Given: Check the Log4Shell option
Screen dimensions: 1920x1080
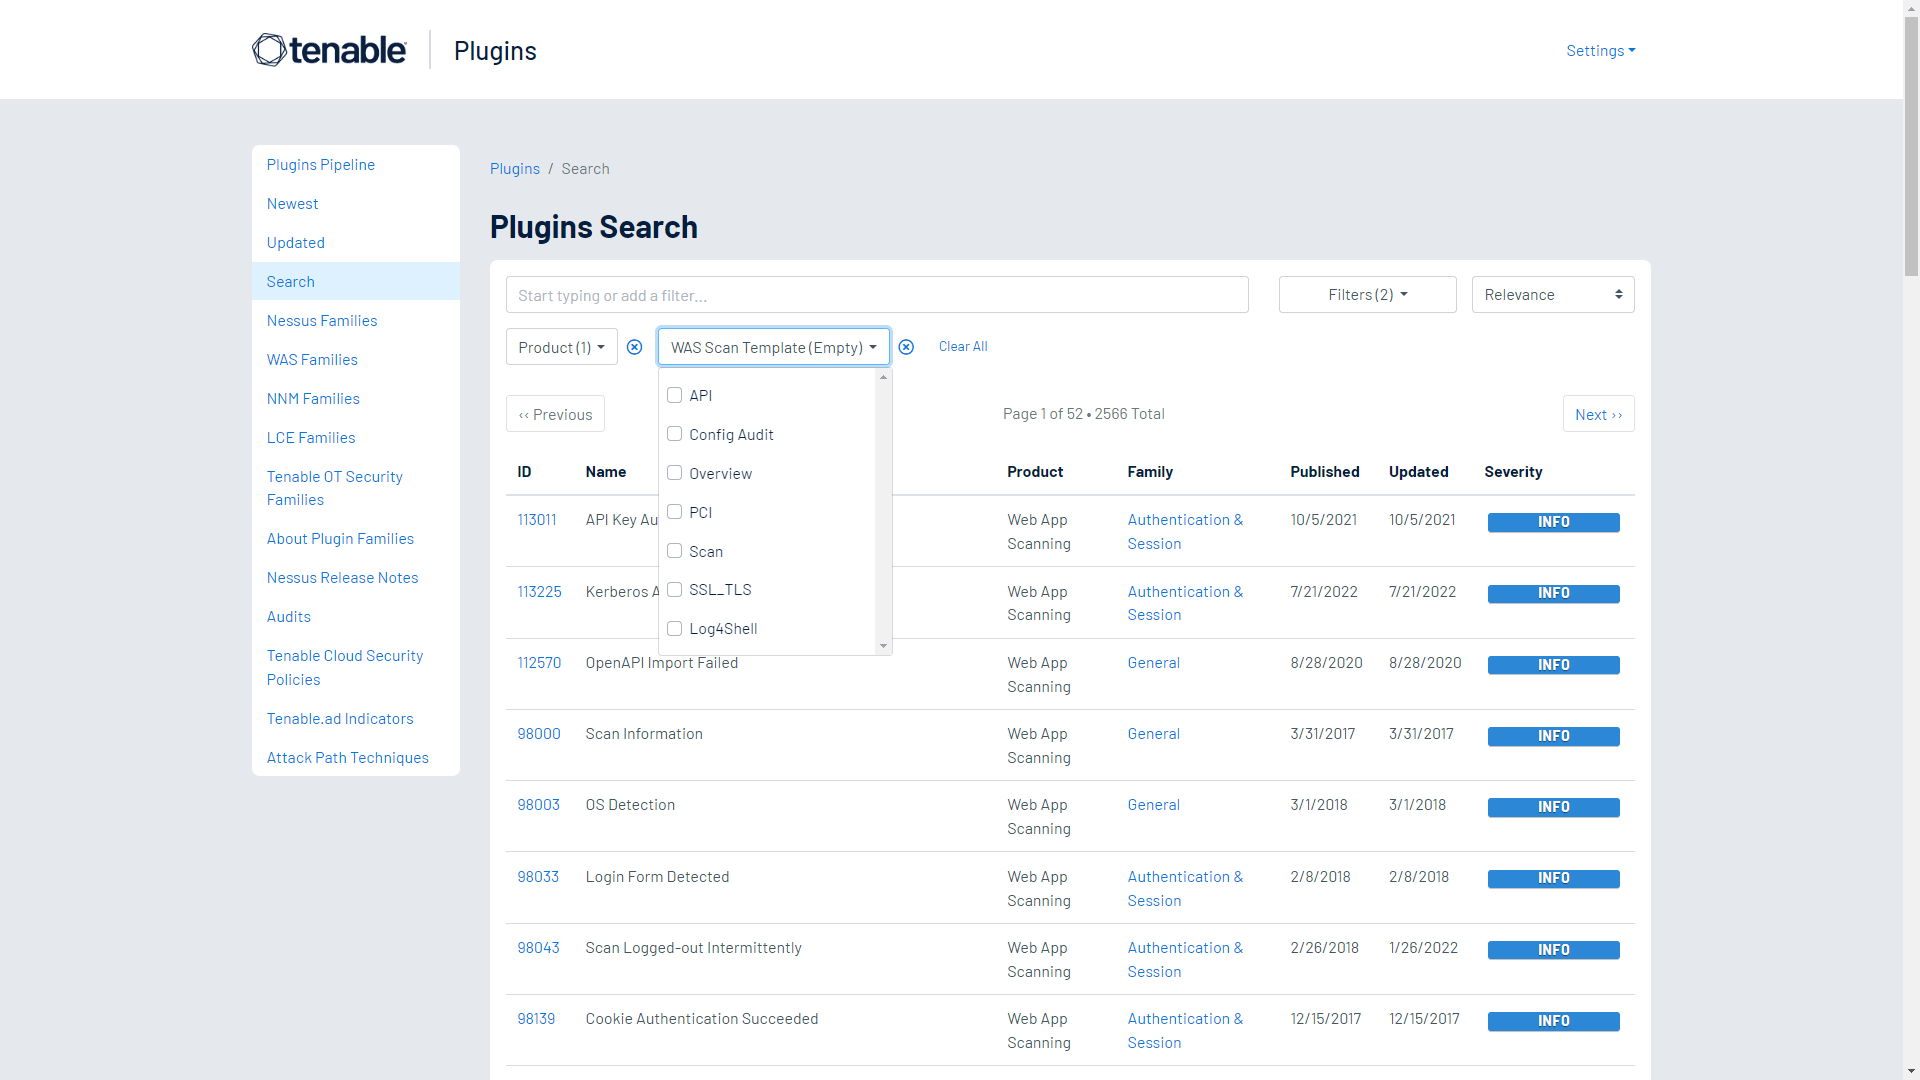Looking at the screenshot, I should pos(675,628).
